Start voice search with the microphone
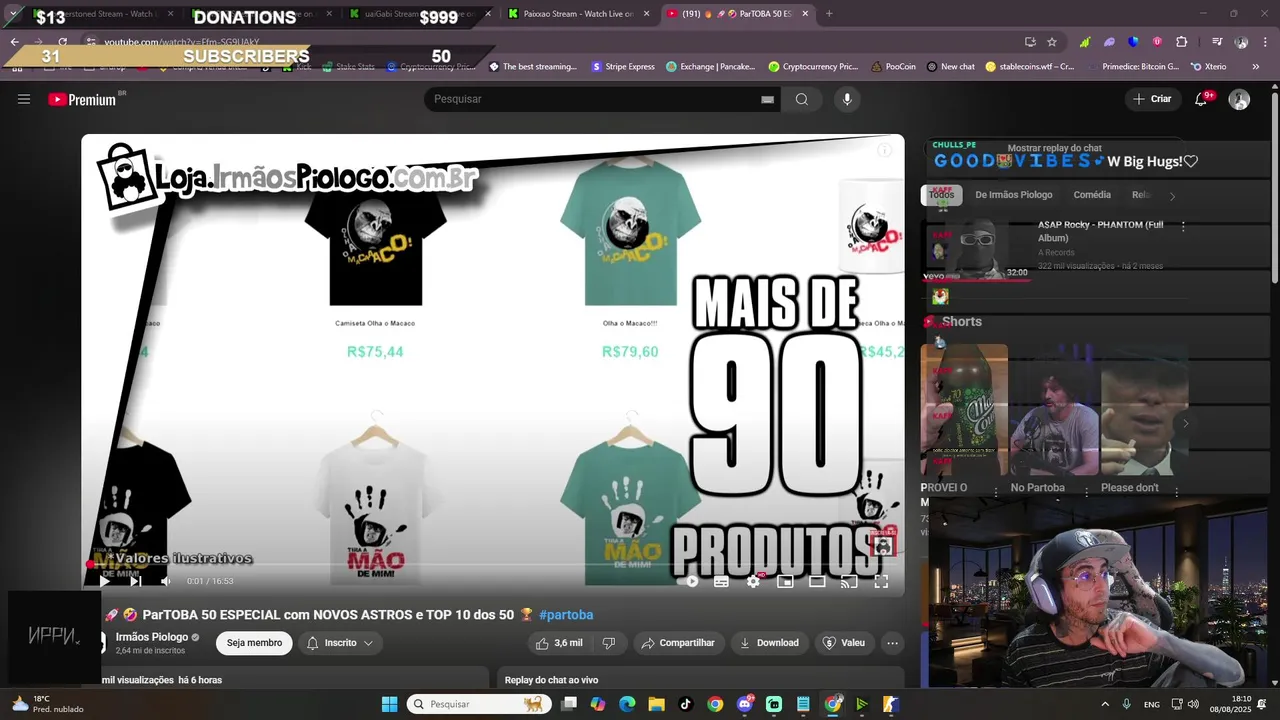This screenshot has width=1280, height=720. tap(847, 99)
